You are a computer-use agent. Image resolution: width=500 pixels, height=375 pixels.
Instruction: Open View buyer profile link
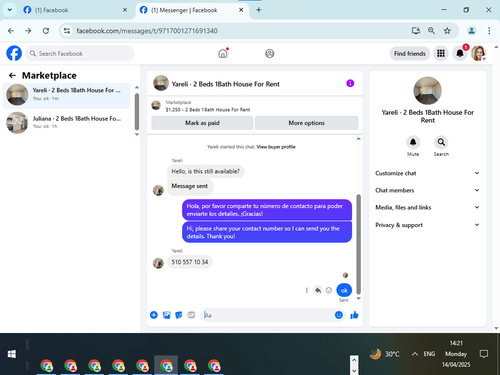pos(276,147)
